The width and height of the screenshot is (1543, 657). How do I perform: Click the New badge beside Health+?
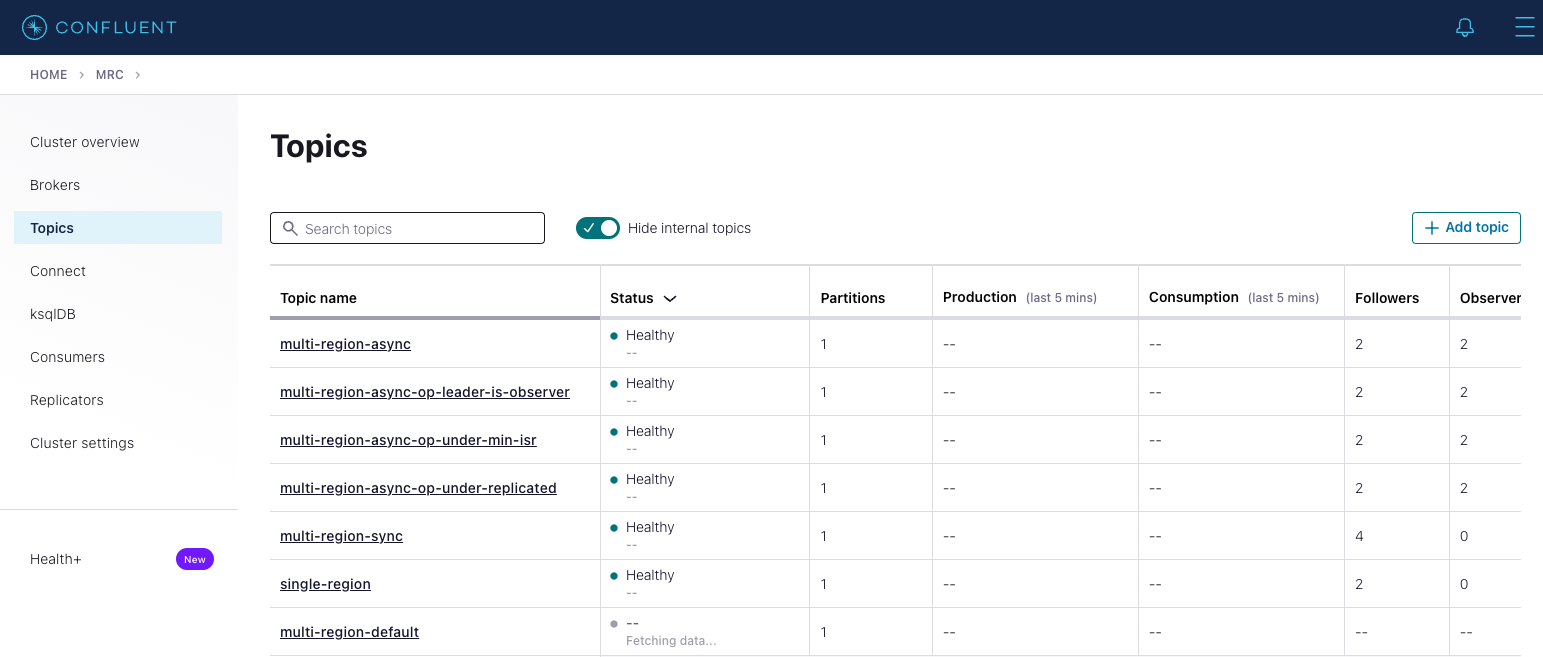(195, 559)
